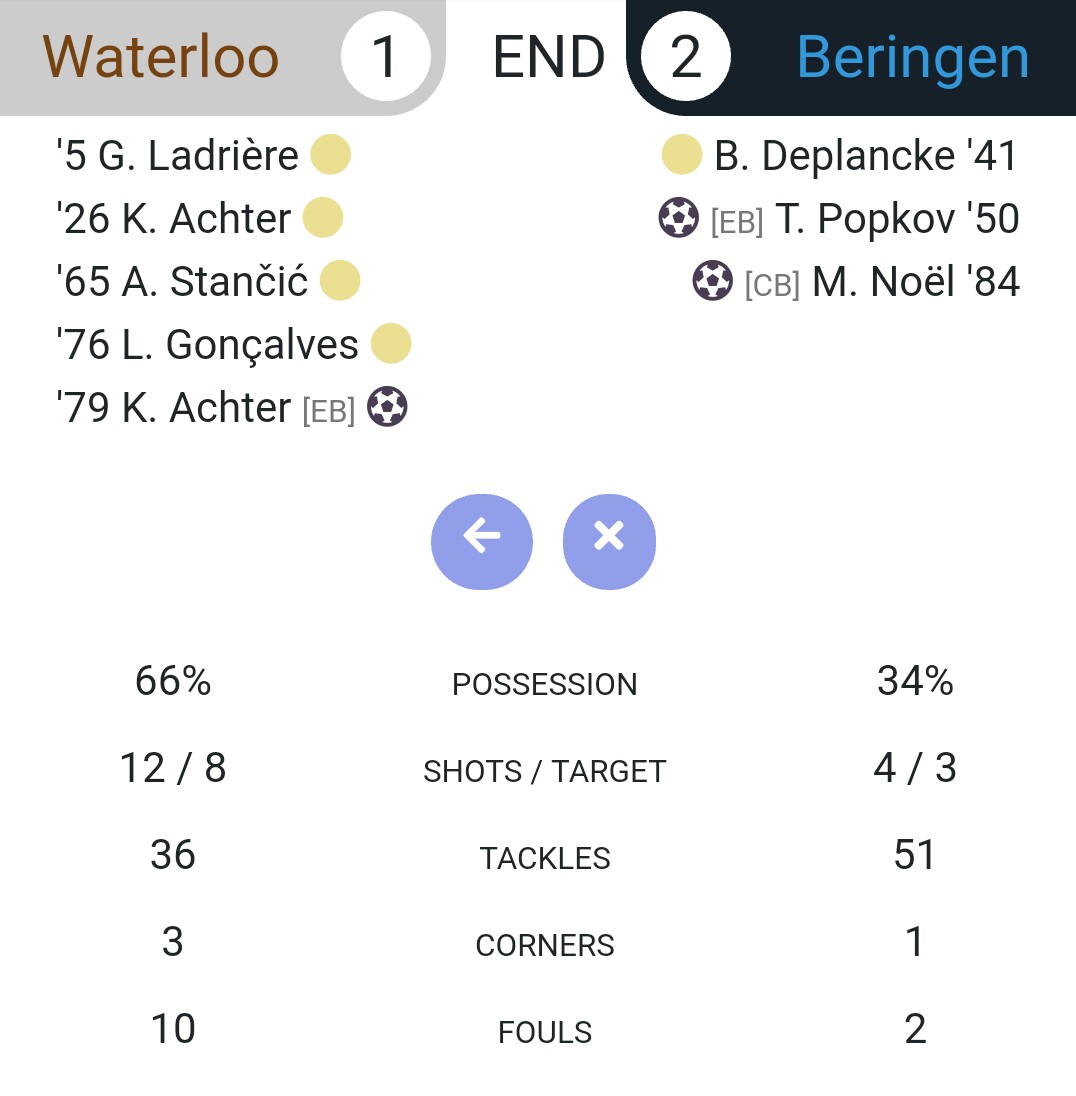Open the Beringen team name
The image size is (1076, 1096).
pos(912,57)
